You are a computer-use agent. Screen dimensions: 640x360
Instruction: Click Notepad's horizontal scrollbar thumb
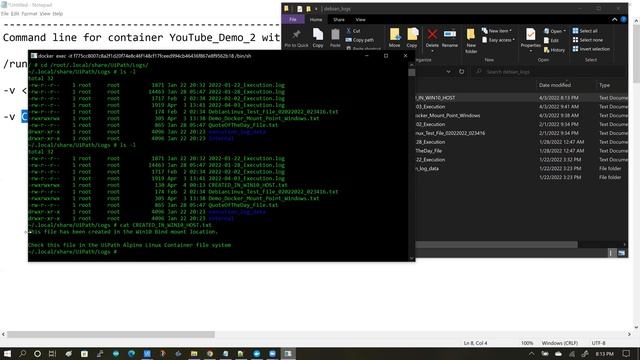[x=111, y=334]
